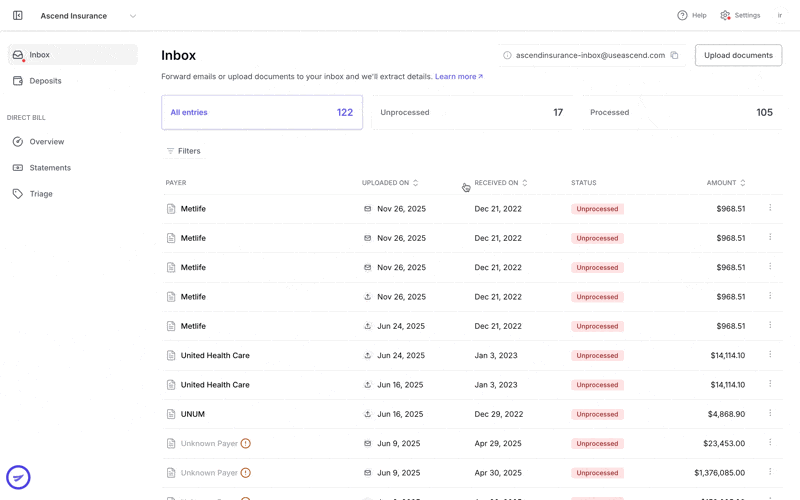800x500 pixels.
Task: Open Settings gear icon
Action: [725, 15]
